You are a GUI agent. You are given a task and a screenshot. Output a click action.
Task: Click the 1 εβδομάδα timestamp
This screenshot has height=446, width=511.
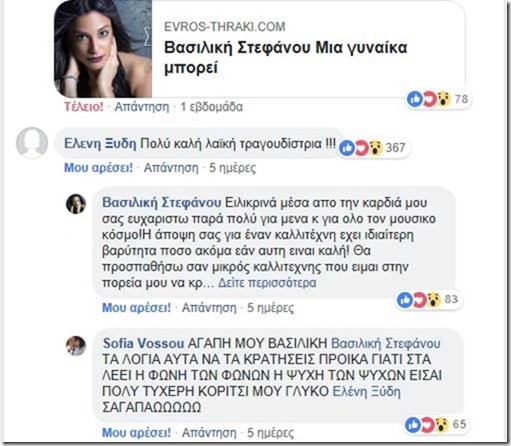[x=212, y=107]
